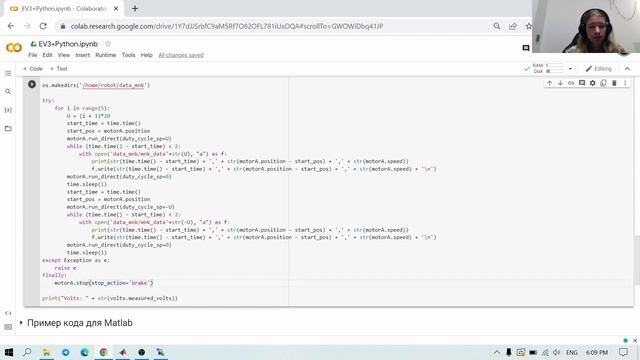Open notebook comments from header
This screenshot has height=360, width=640.
[526, 48]
